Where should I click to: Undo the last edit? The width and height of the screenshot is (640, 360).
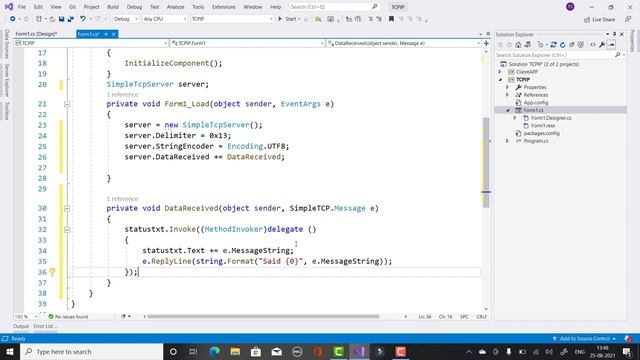(83, 19)
